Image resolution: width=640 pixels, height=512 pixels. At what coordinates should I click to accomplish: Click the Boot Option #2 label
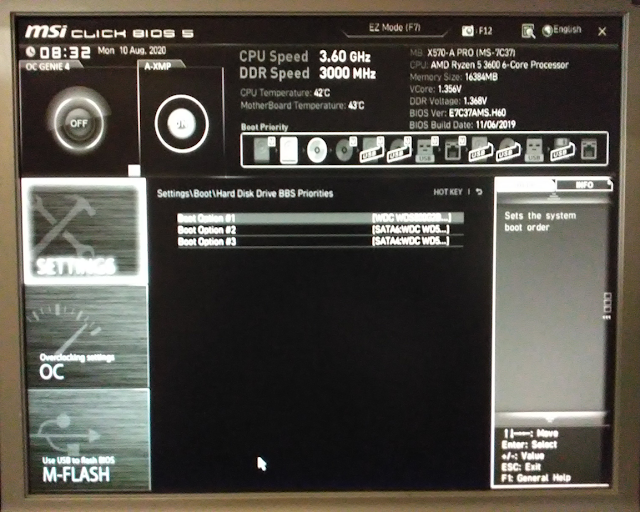pos(207,230)
